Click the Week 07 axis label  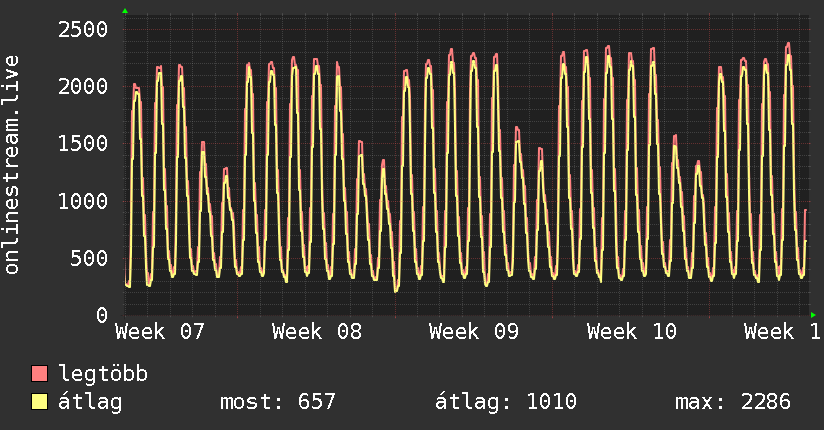[x=160, y=332]
